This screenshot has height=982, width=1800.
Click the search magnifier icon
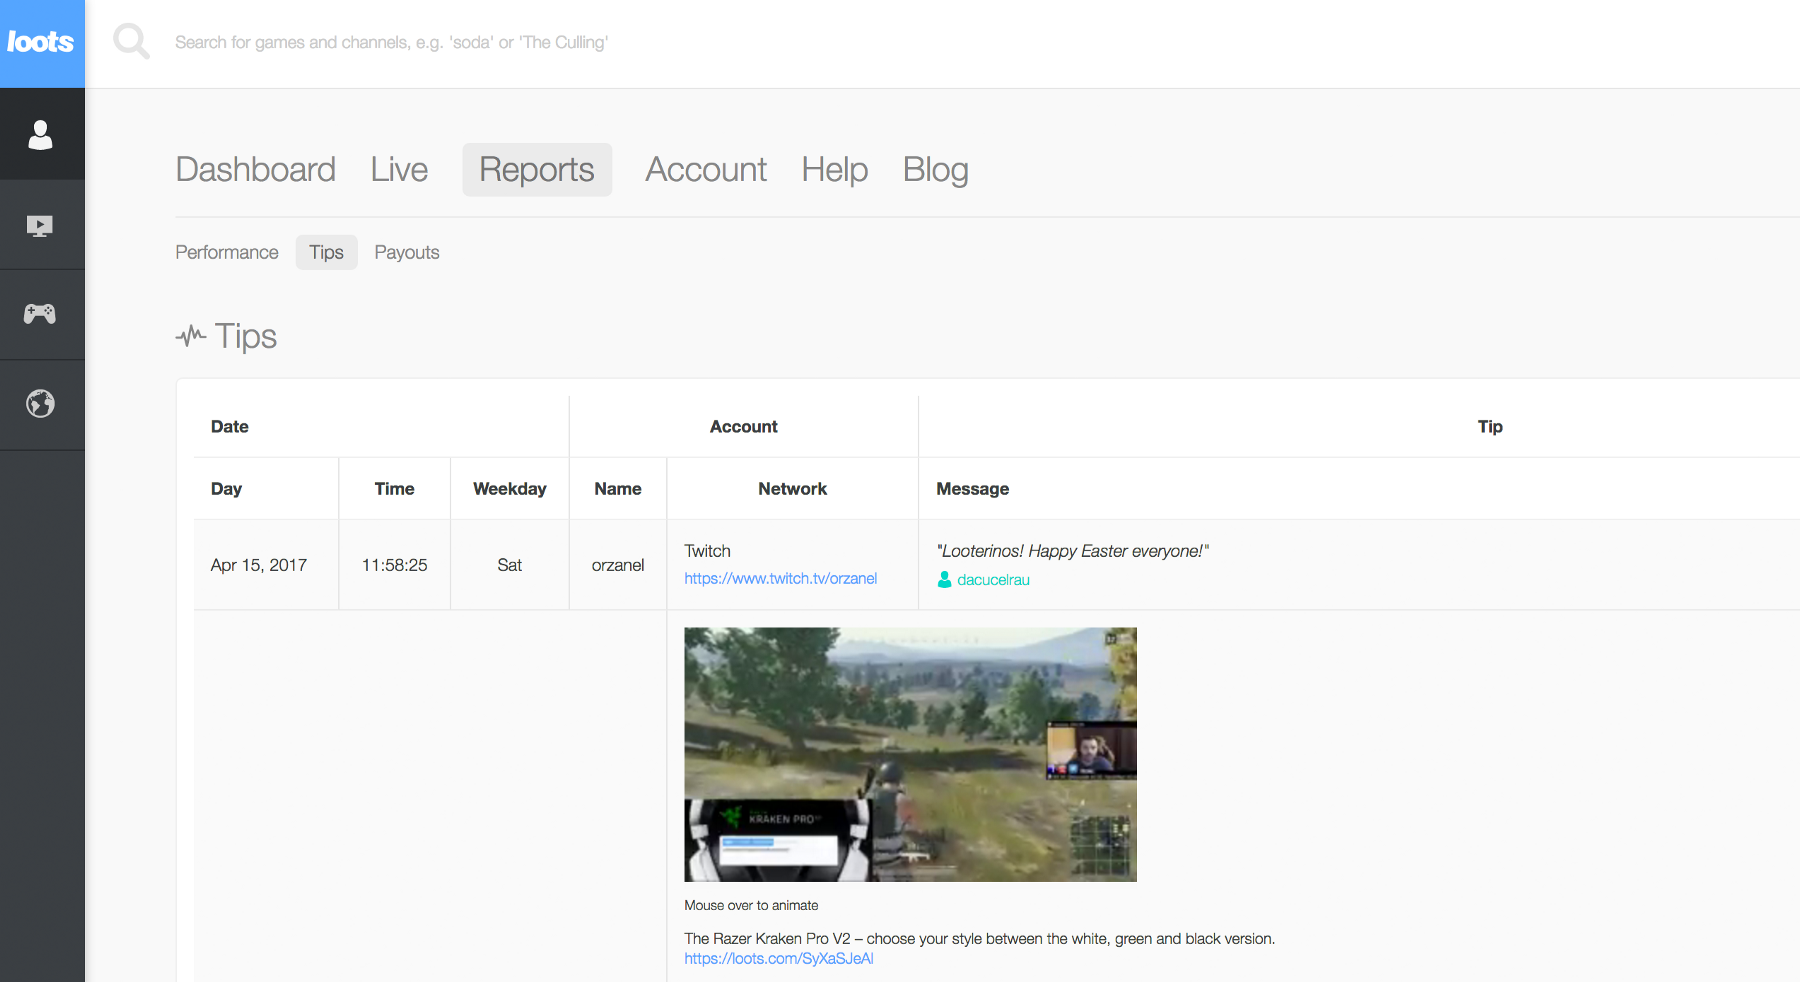pyautogui.click(x=131, y=42)
